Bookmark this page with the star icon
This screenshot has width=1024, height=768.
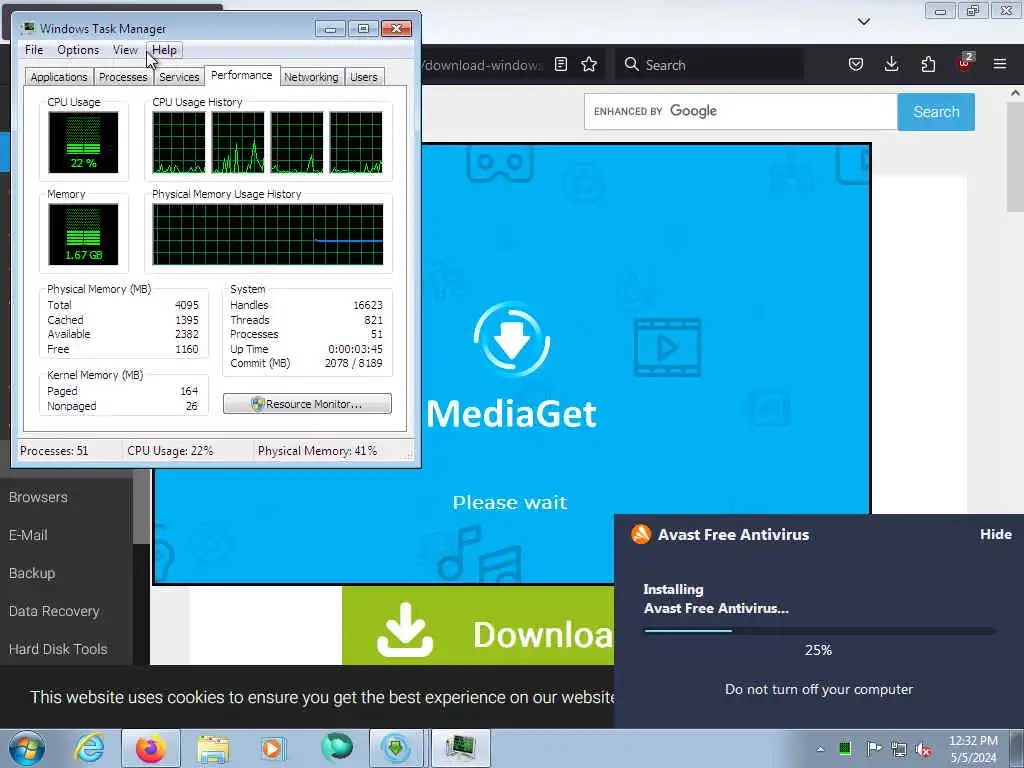coord(589,64)
